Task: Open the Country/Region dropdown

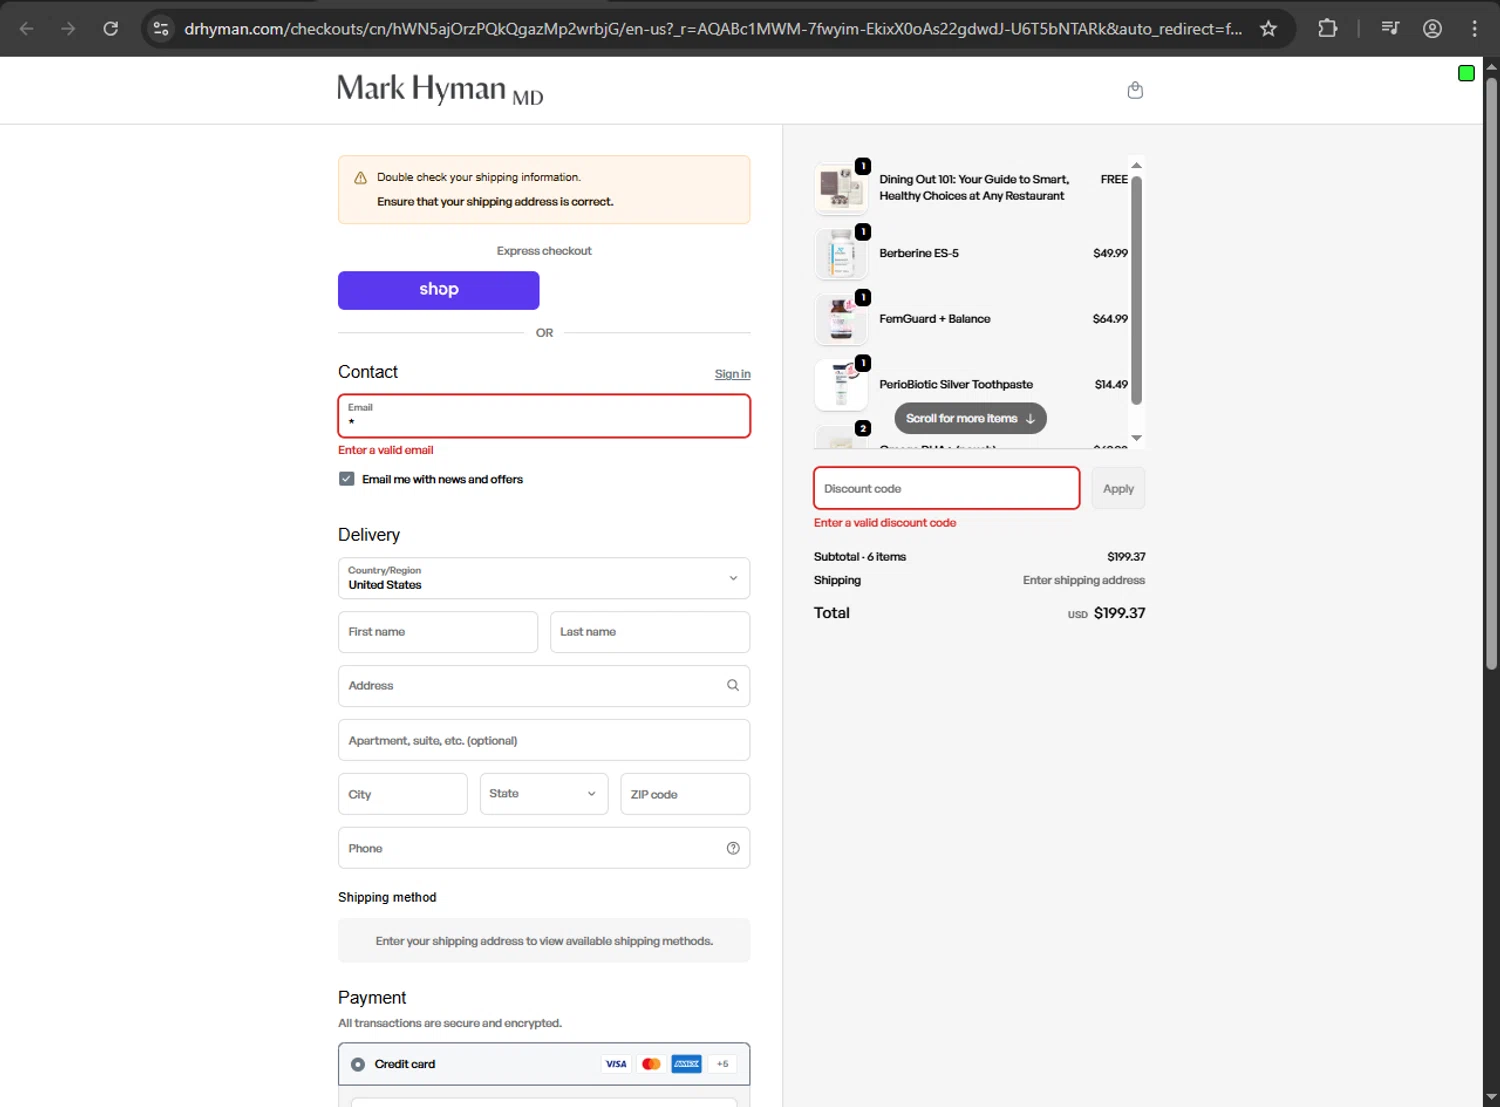Action: 544,578
